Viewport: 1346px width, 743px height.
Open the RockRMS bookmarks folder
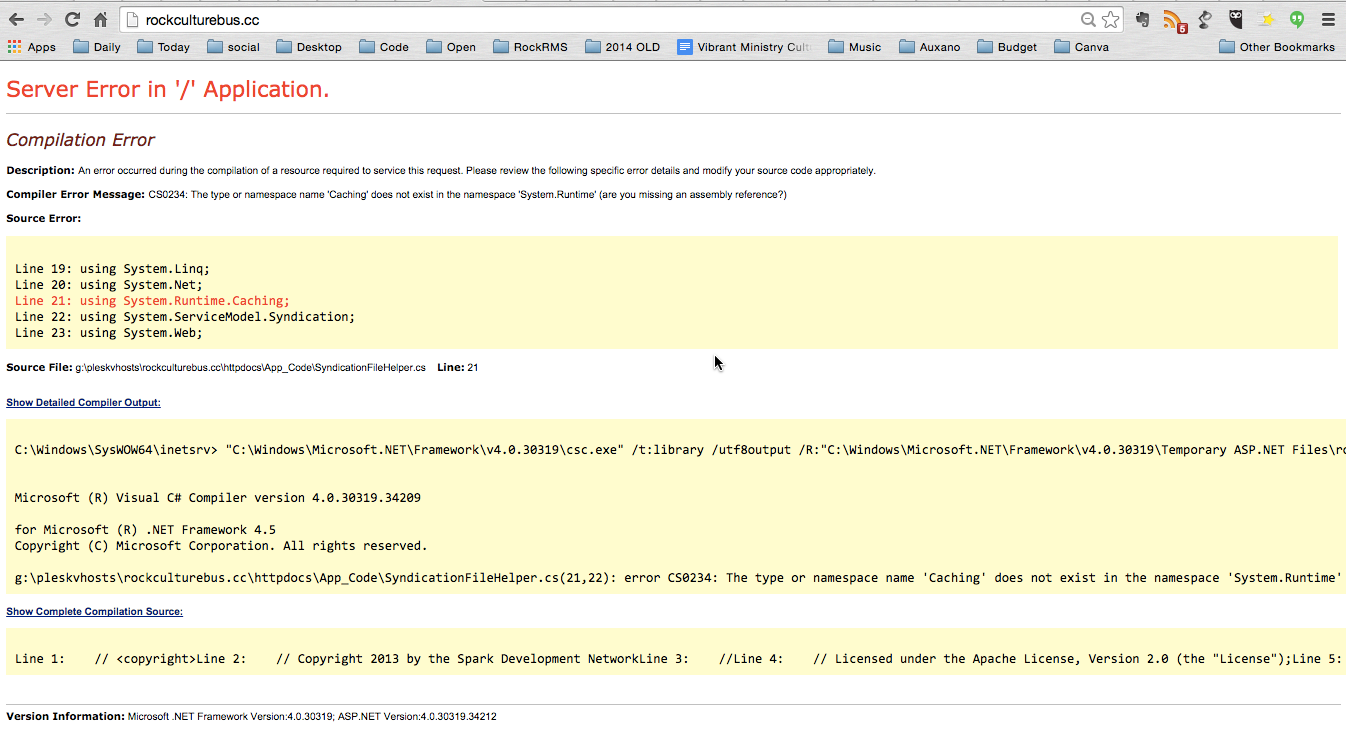[529, 47]
